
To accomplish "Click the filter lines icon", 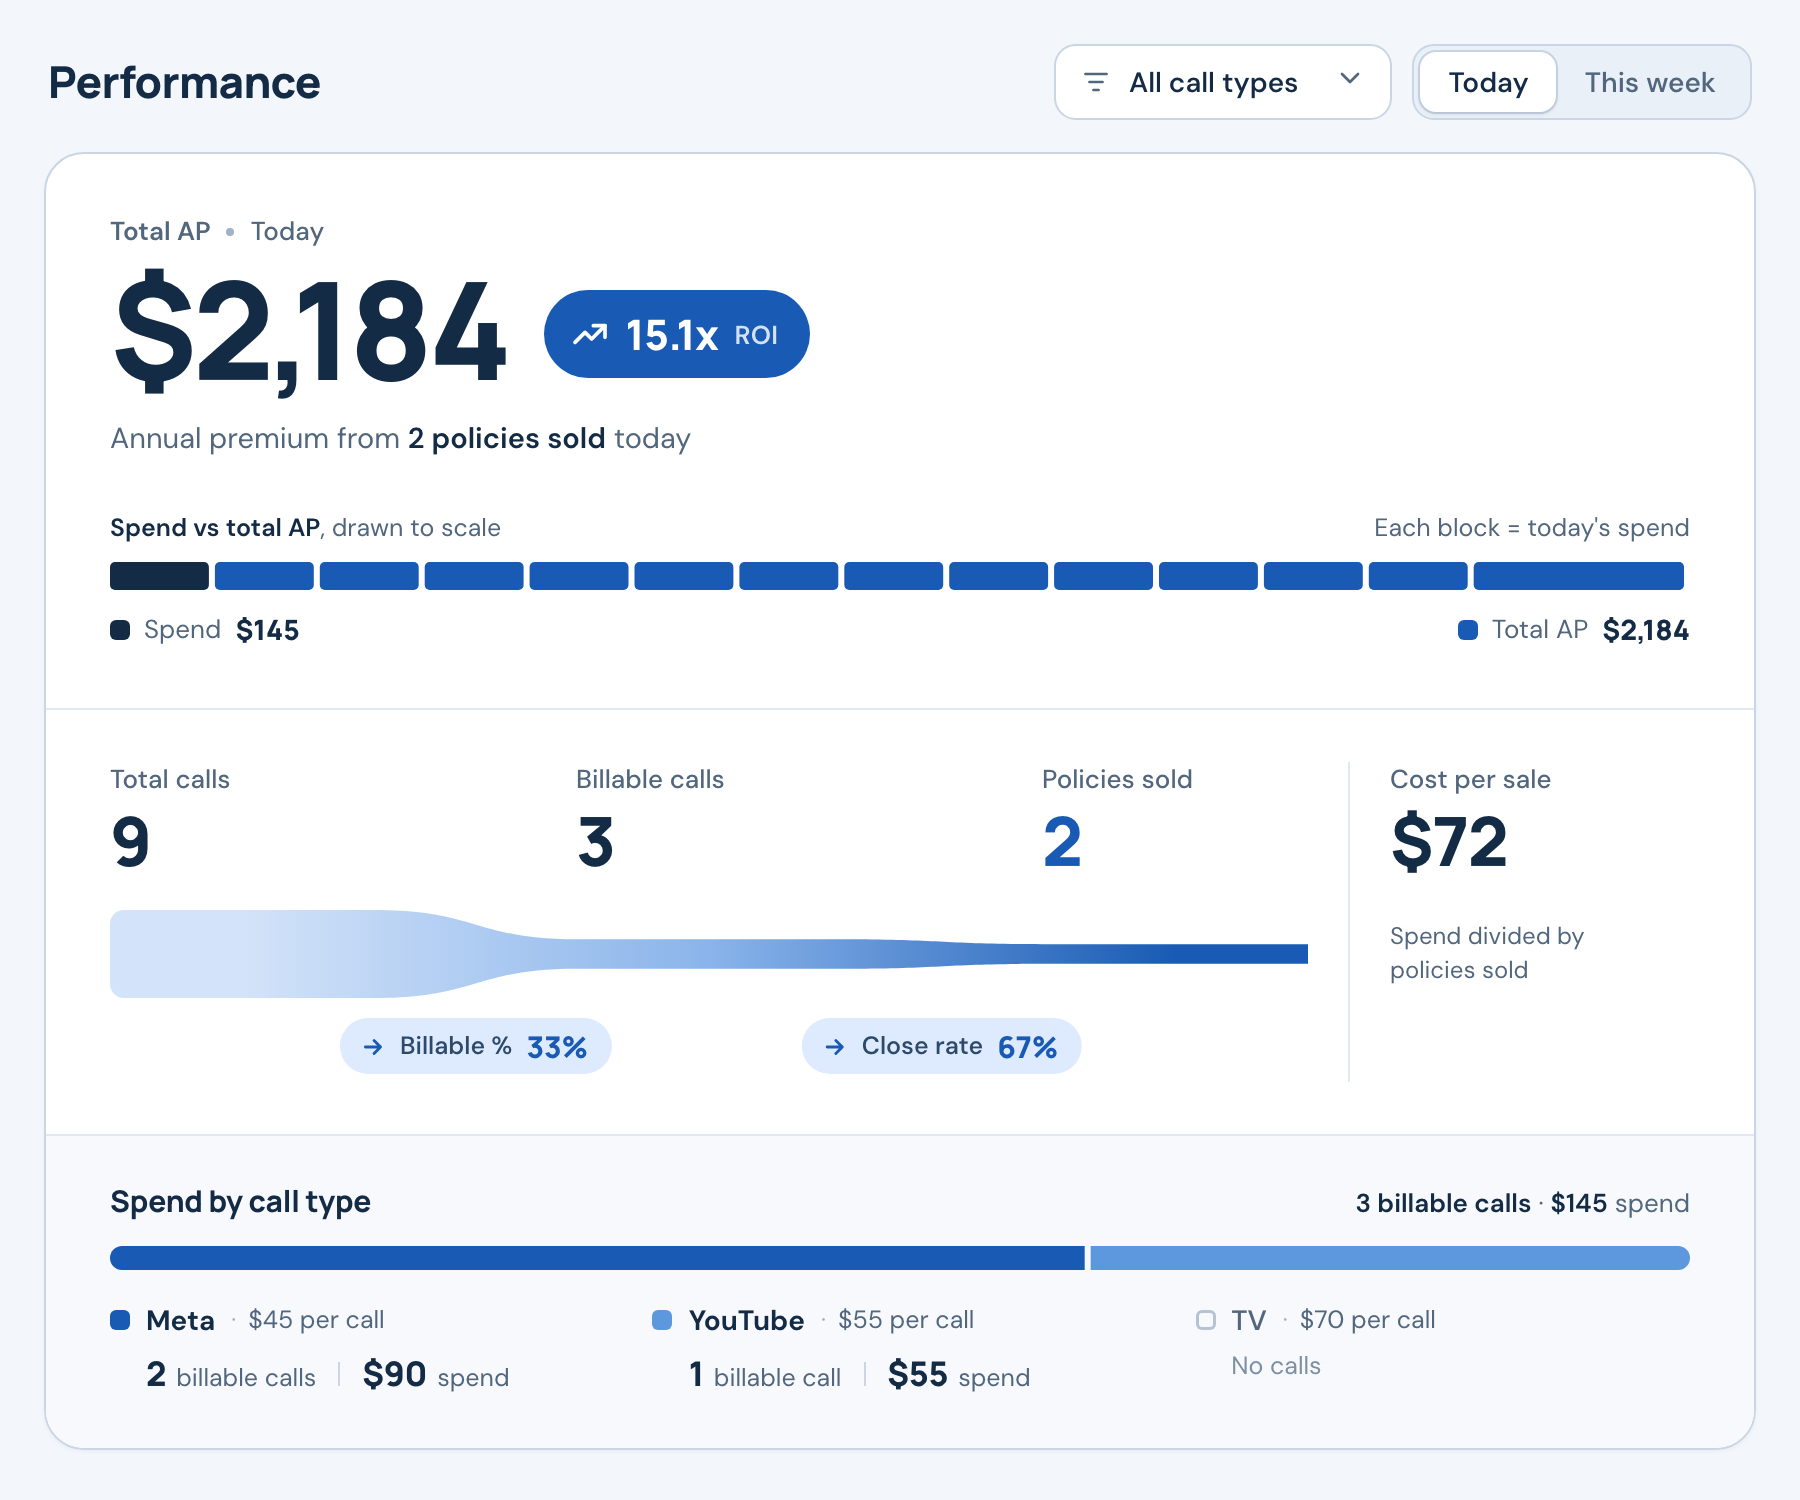I will [1096, 82].
